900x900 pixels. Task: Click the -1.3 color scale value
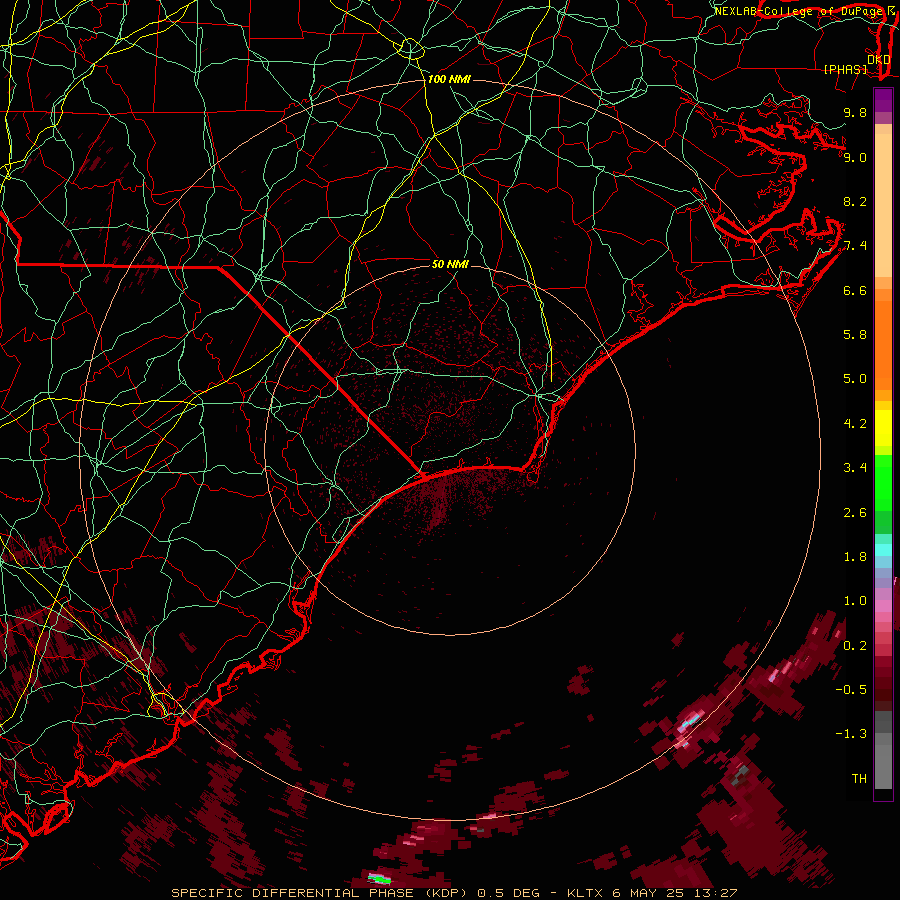pos(851,734)
